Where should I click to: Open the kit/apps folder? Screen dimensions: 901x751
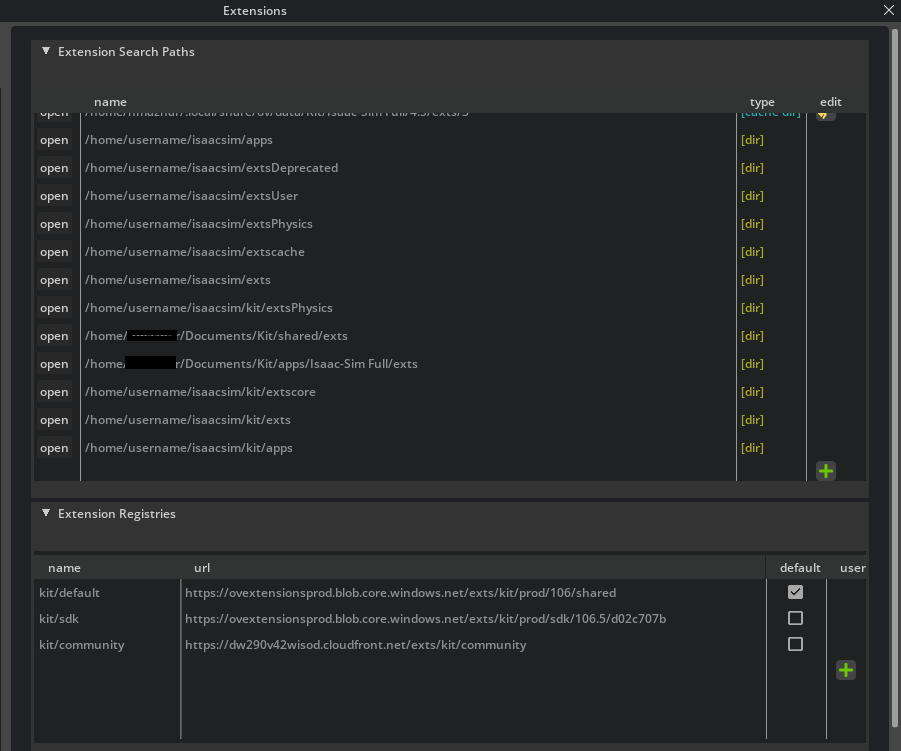54,447
